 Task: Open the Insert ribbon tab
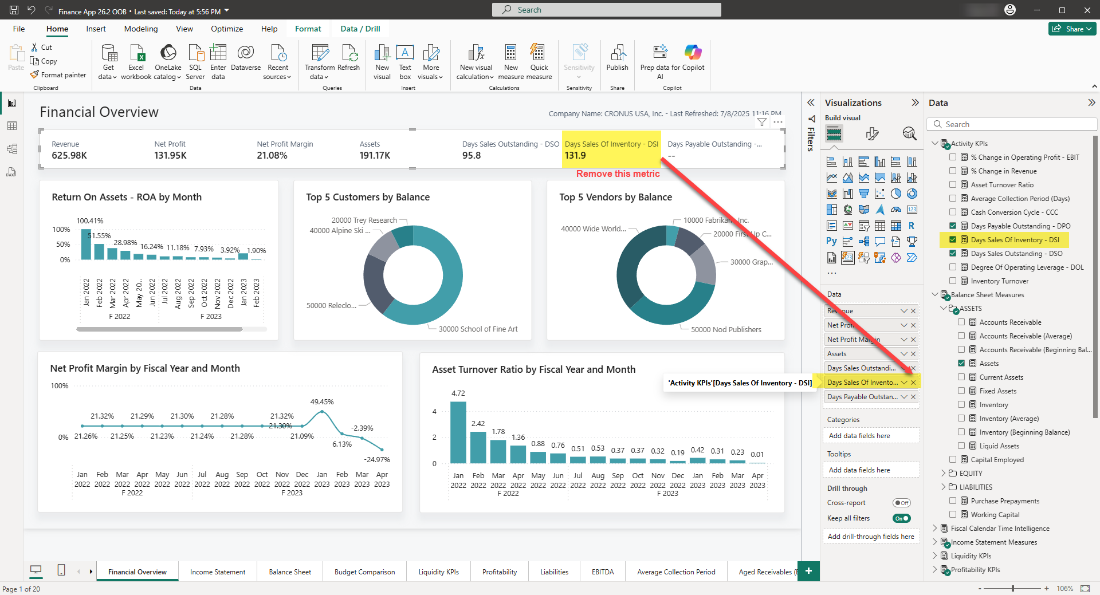coord(96,29)
